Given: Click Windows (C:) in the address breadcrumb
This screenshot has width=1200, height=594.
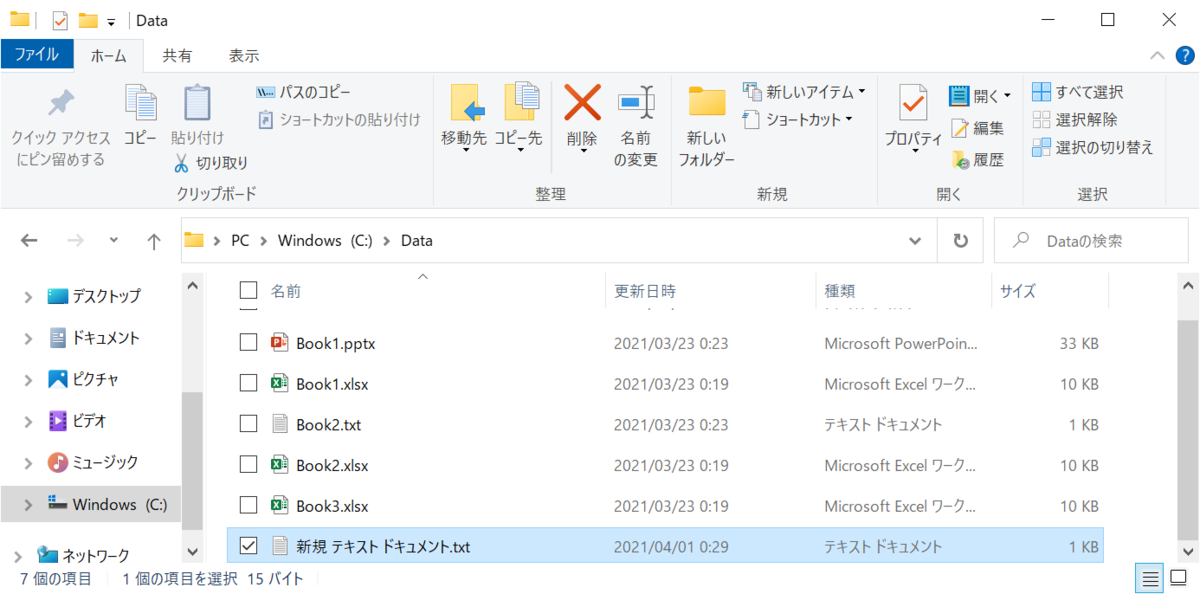Looking at the screenshot, I should (x=325, y=241).
